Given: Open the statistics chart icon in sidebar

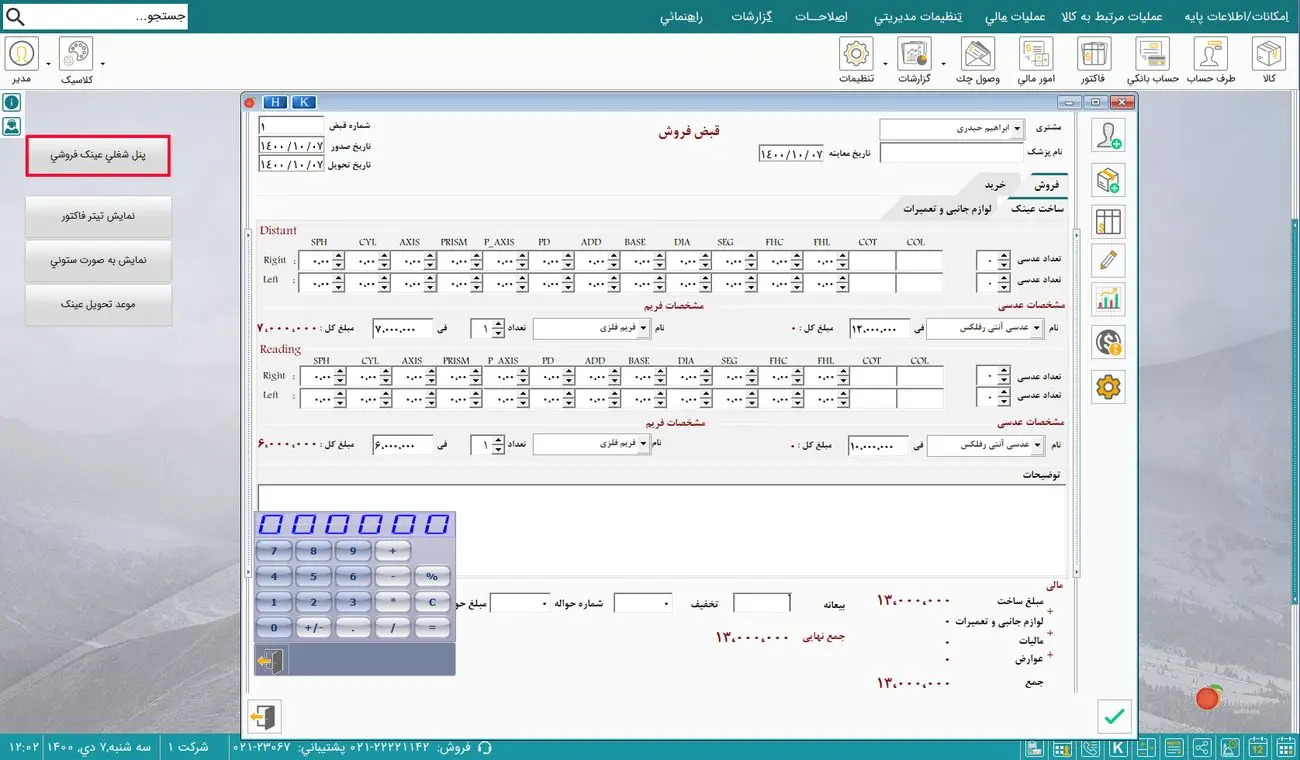Looking at the screenshot, I should pos(1108,298).
